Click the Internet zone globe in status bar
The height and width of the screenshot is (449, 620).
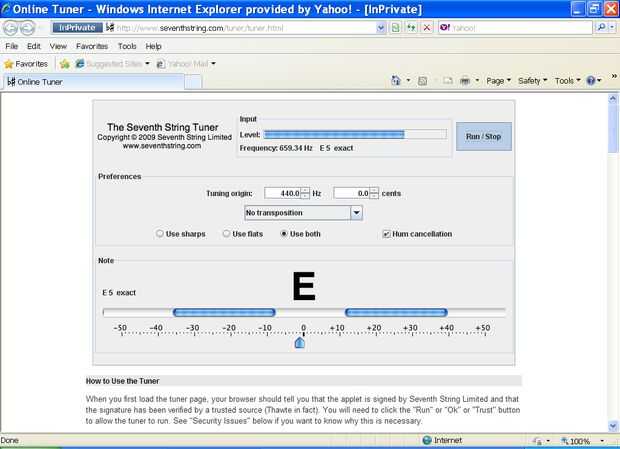427,440
